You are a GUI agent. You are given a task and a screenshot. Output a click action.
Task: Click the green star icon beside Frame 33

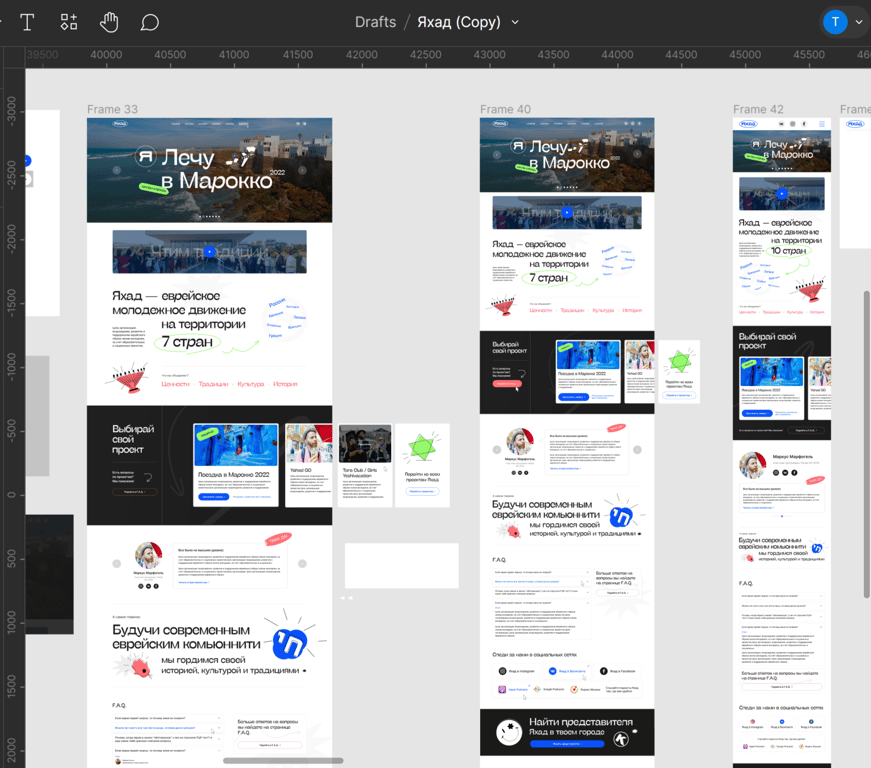pyautogui.click(x=422, y=447)
